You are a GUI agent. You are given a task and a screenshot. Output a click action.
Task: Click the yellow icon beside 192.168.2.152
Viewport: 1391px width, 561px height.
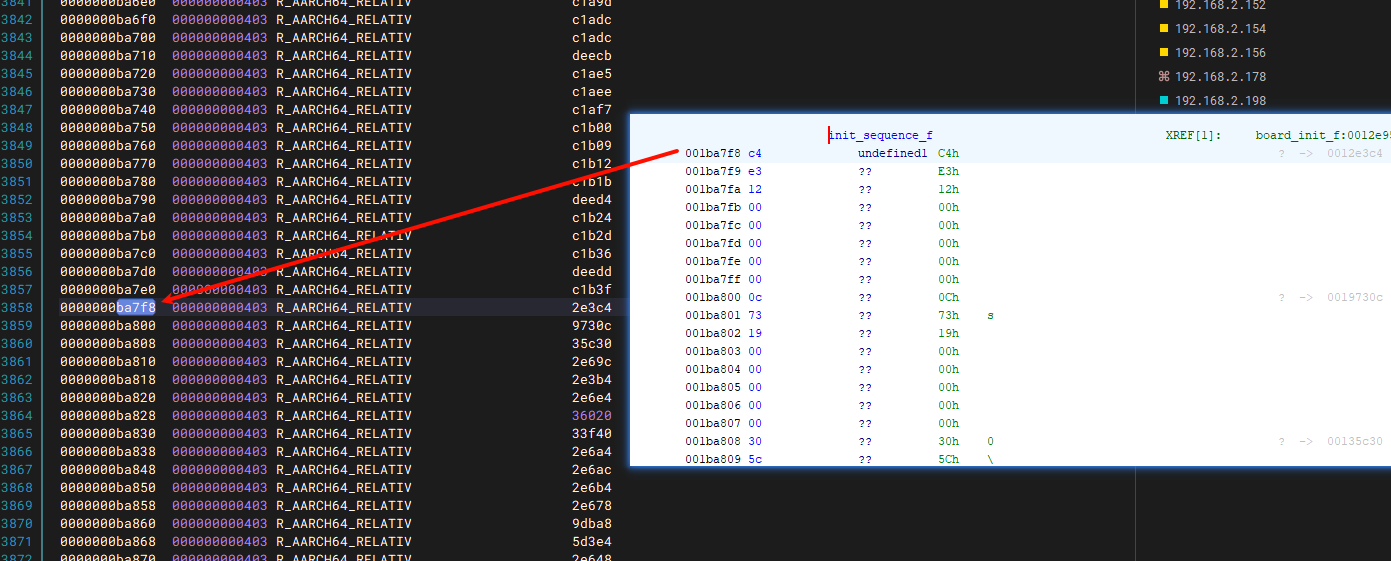pos(1163,5)
